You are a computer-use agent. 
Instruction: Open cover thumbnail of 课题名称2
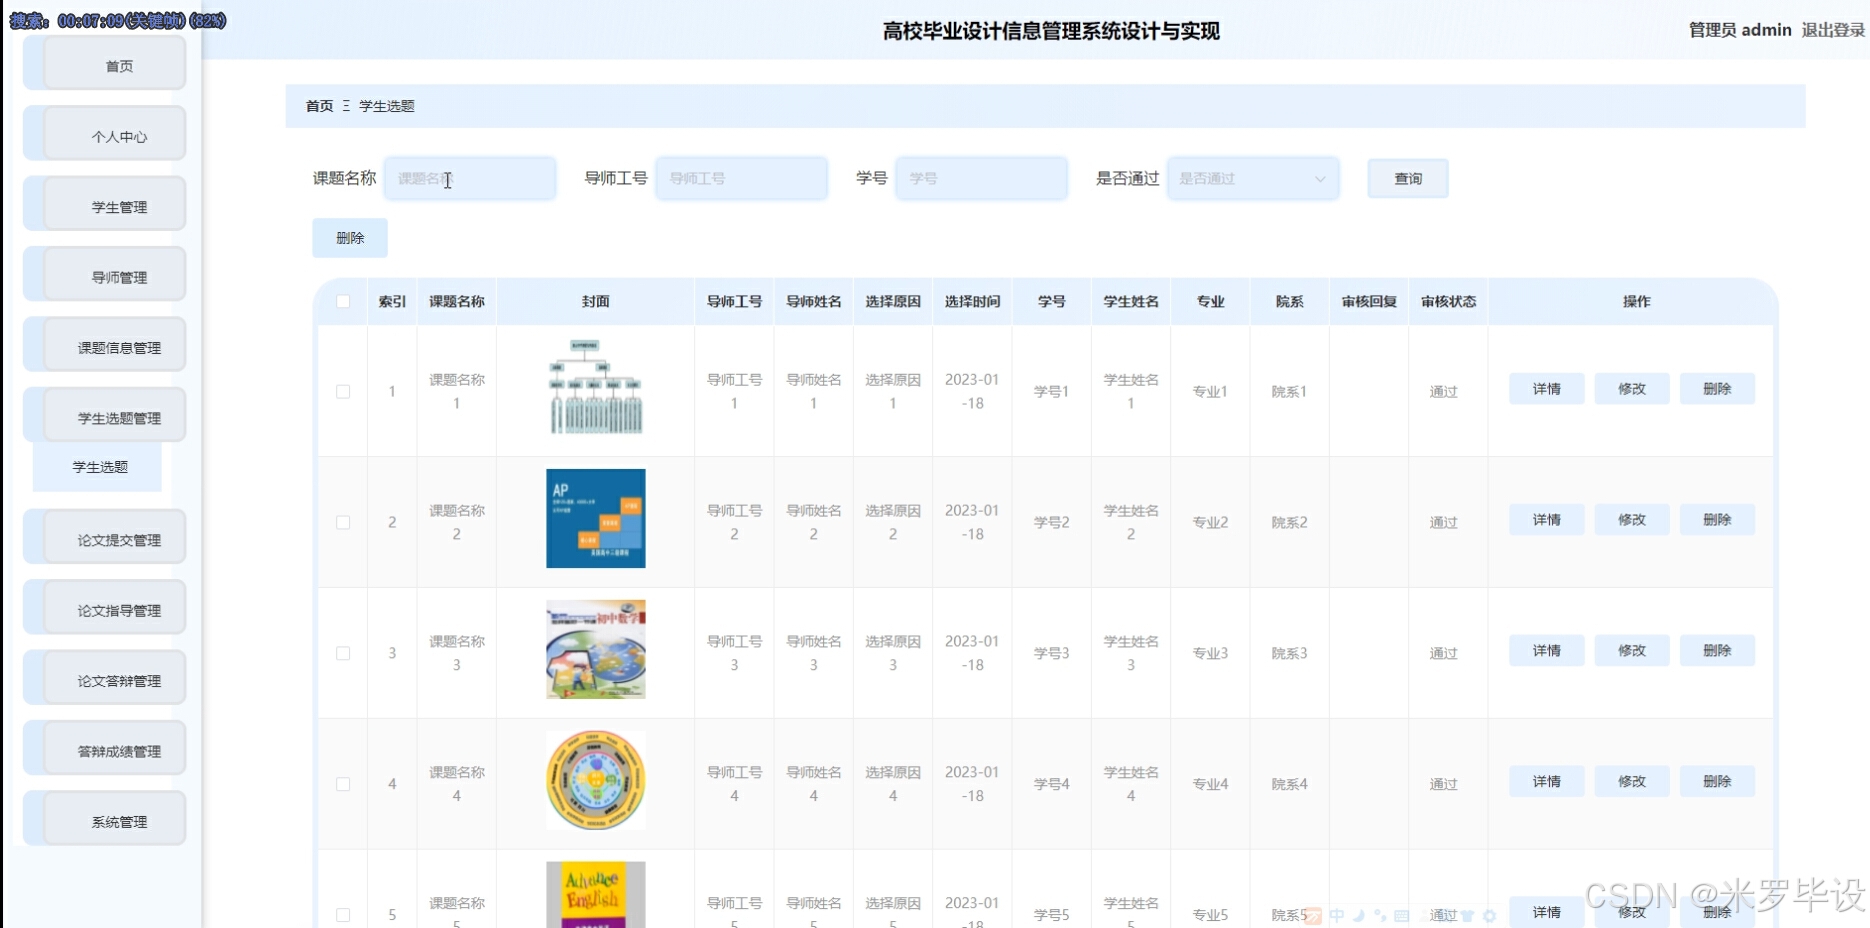pos(596,518)
